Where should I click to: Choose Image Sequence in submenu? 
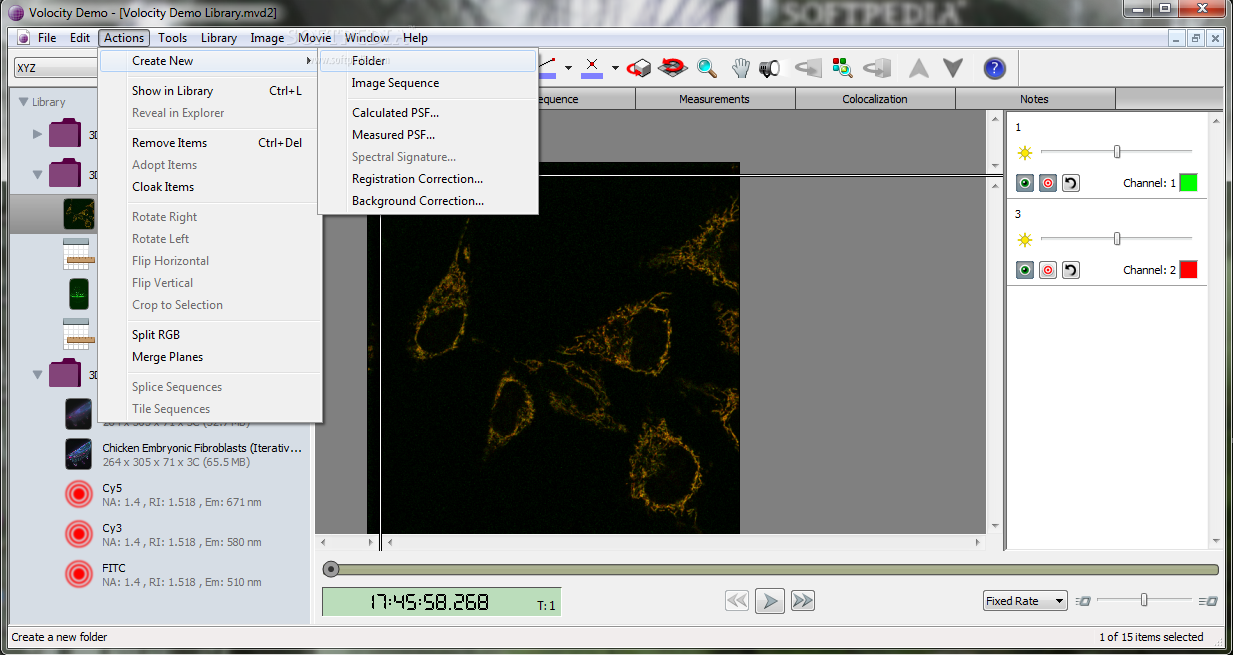tap(428, 83)
